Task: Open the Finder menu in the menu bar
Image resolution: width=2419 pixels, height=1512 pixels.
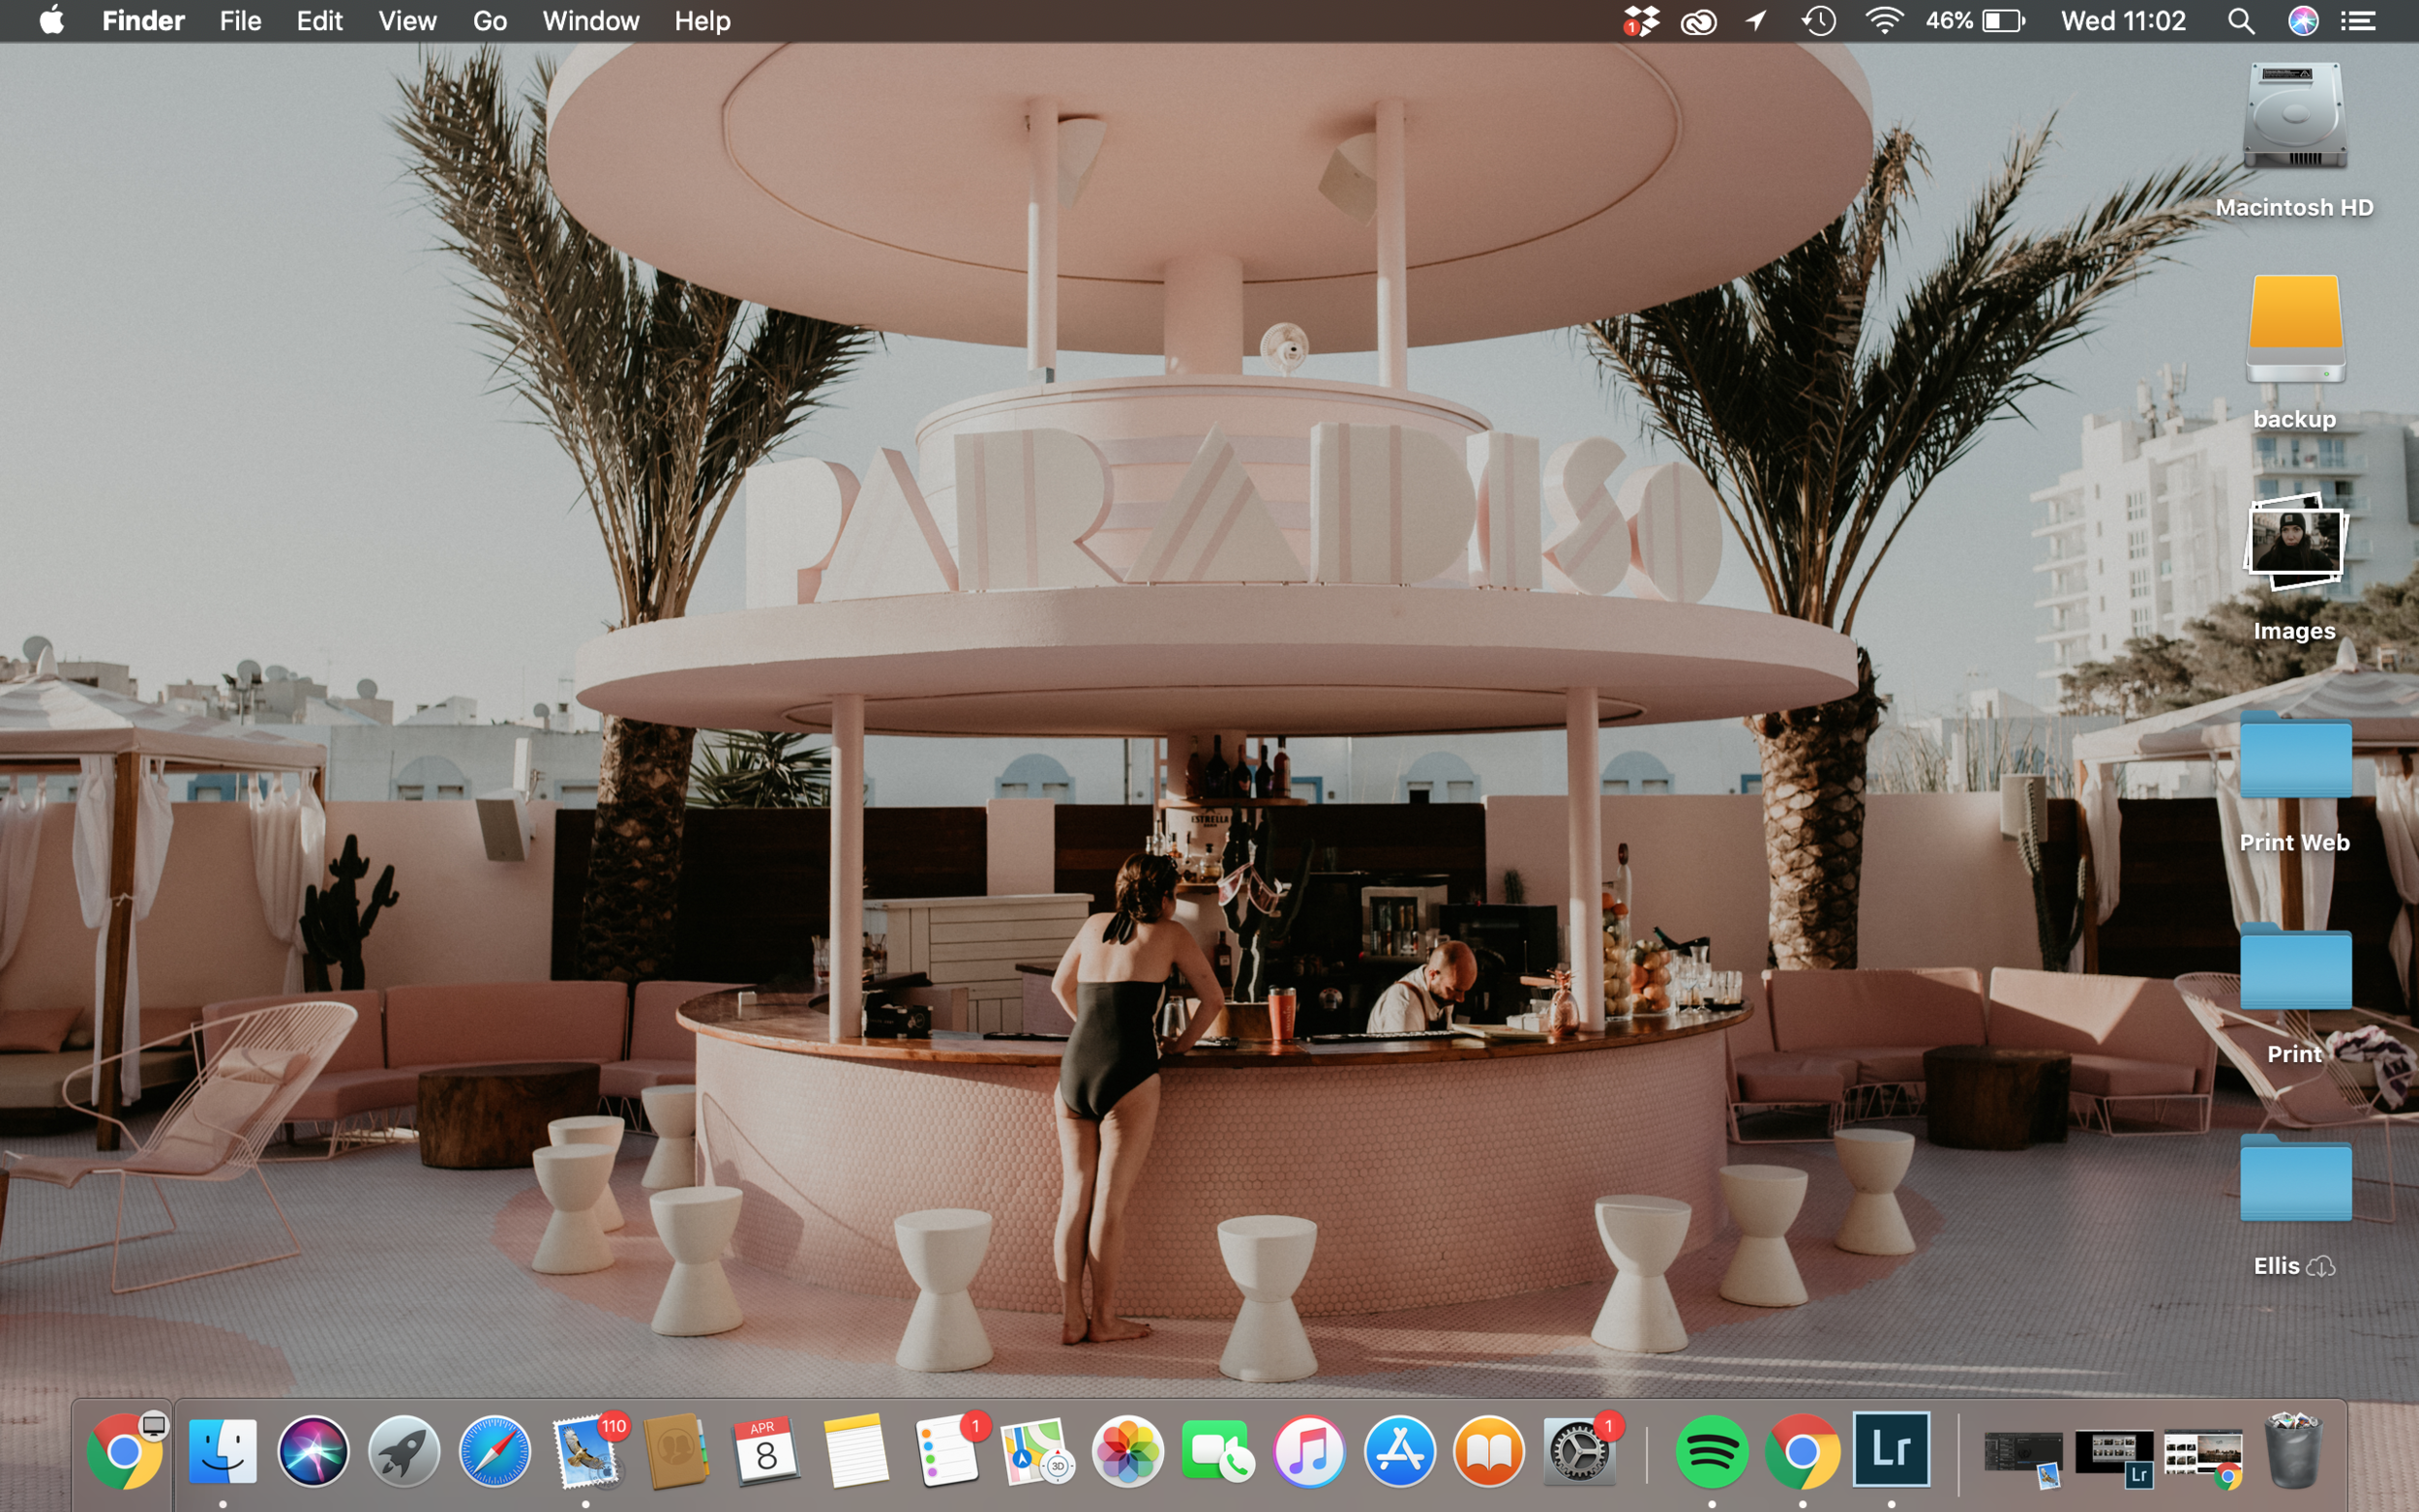Action: pyautogui.click(x=143, y=21)
